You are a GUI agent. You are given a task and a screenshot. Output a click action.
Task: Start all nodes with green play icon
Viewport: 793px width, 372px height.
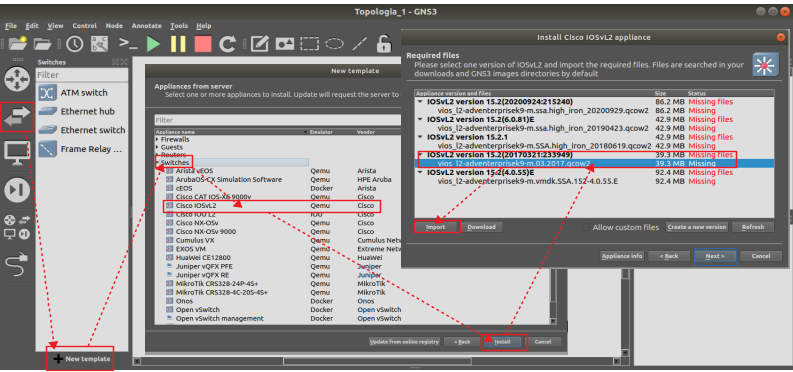tap(153, 43)
